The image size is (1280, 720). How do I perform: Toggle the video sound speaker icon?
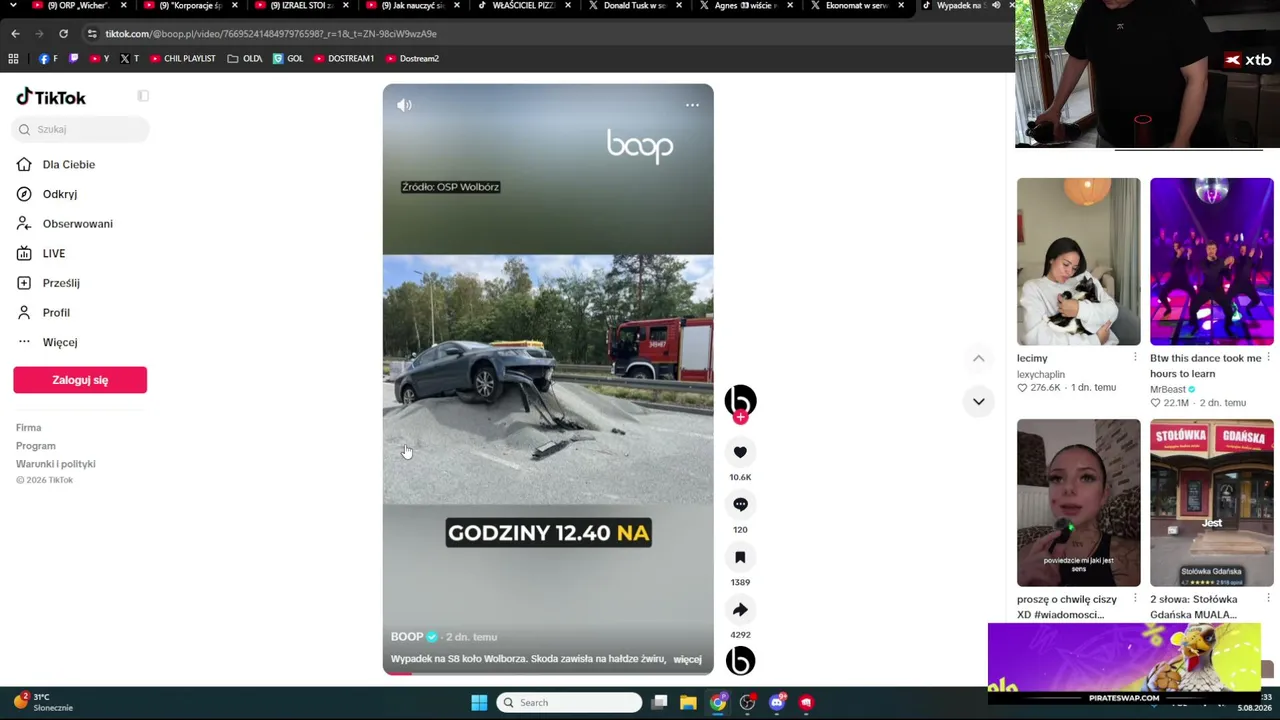[404, 105]
